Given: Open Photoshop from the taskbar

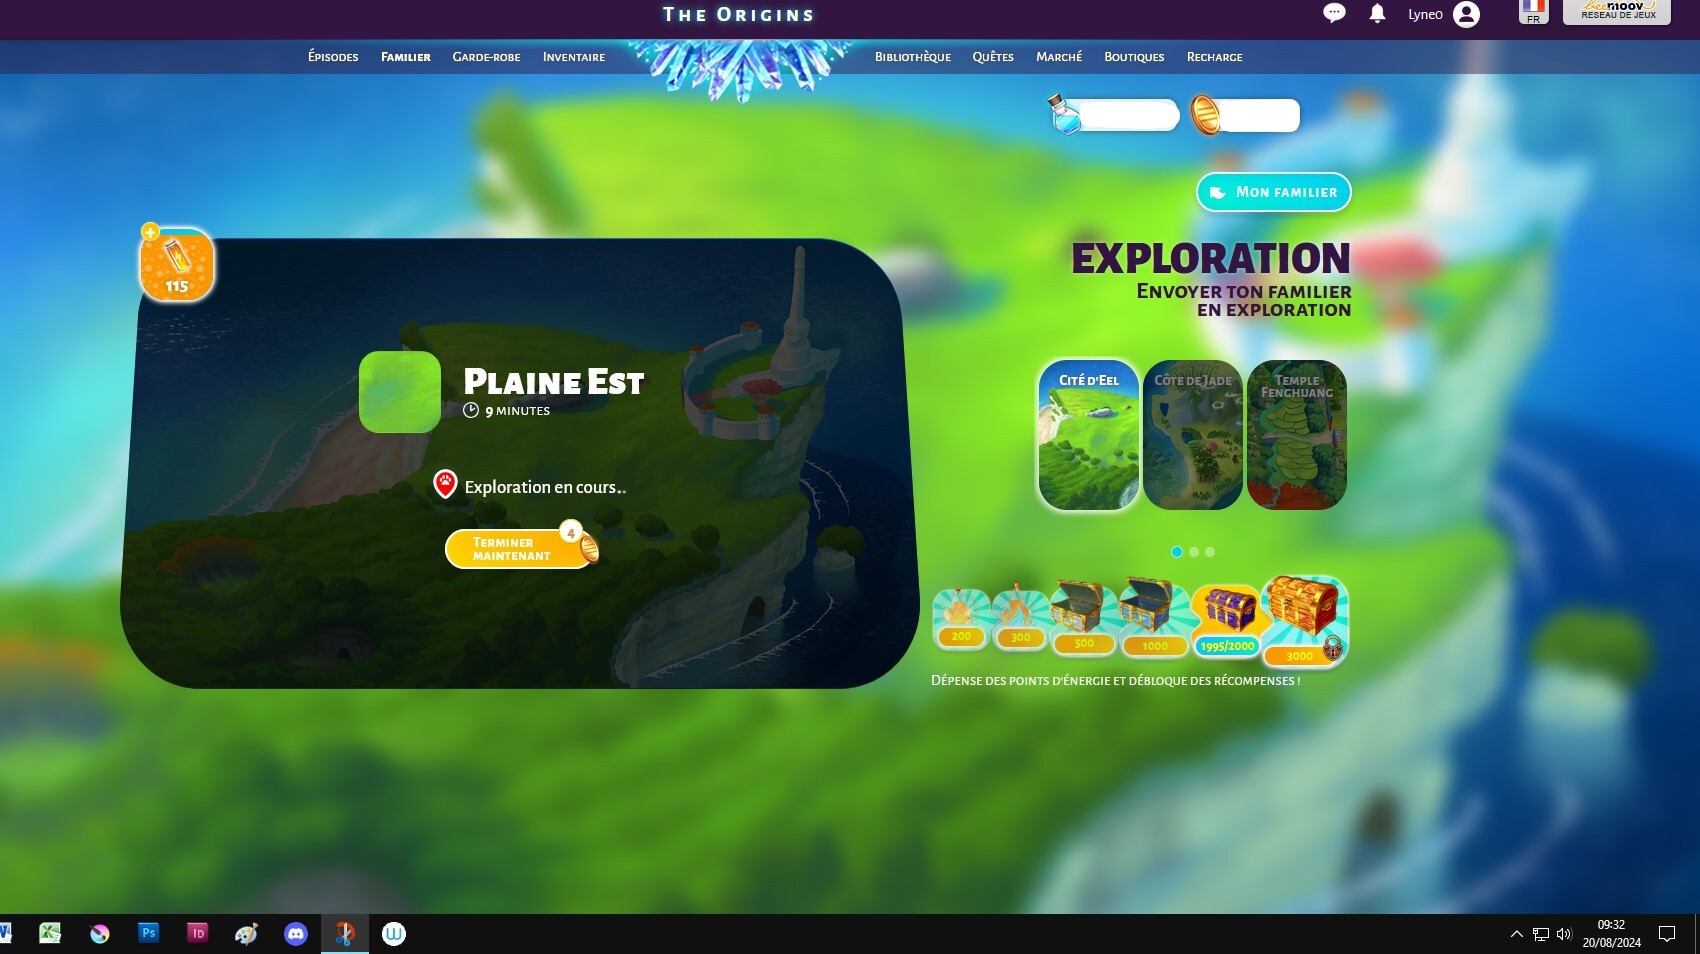Looking at the screenshot, I should [x=148, y=933].
